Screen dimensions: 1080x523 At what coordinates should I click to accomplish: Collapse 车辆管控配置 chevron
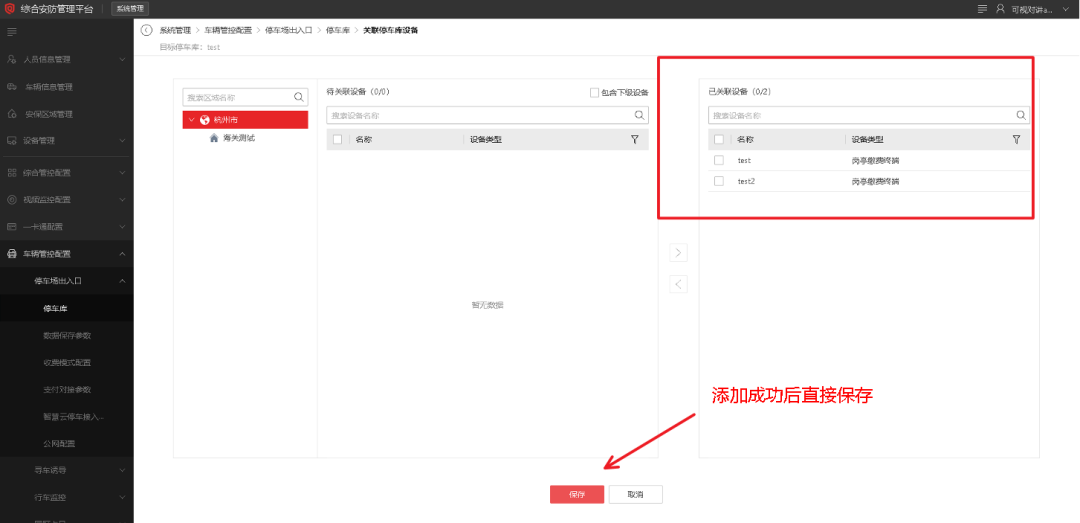pos(122,254)
